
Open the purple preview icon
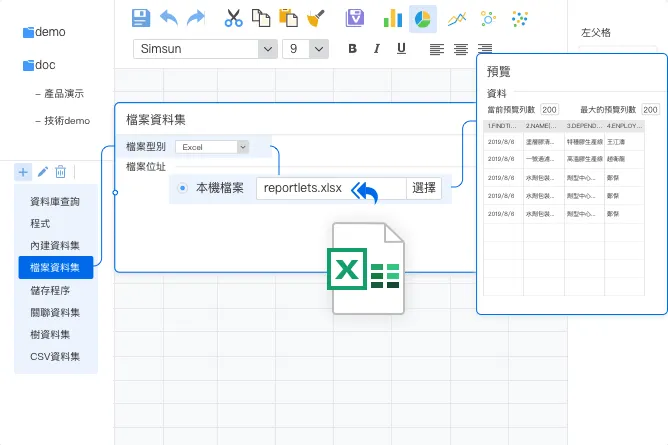[355, 18]
